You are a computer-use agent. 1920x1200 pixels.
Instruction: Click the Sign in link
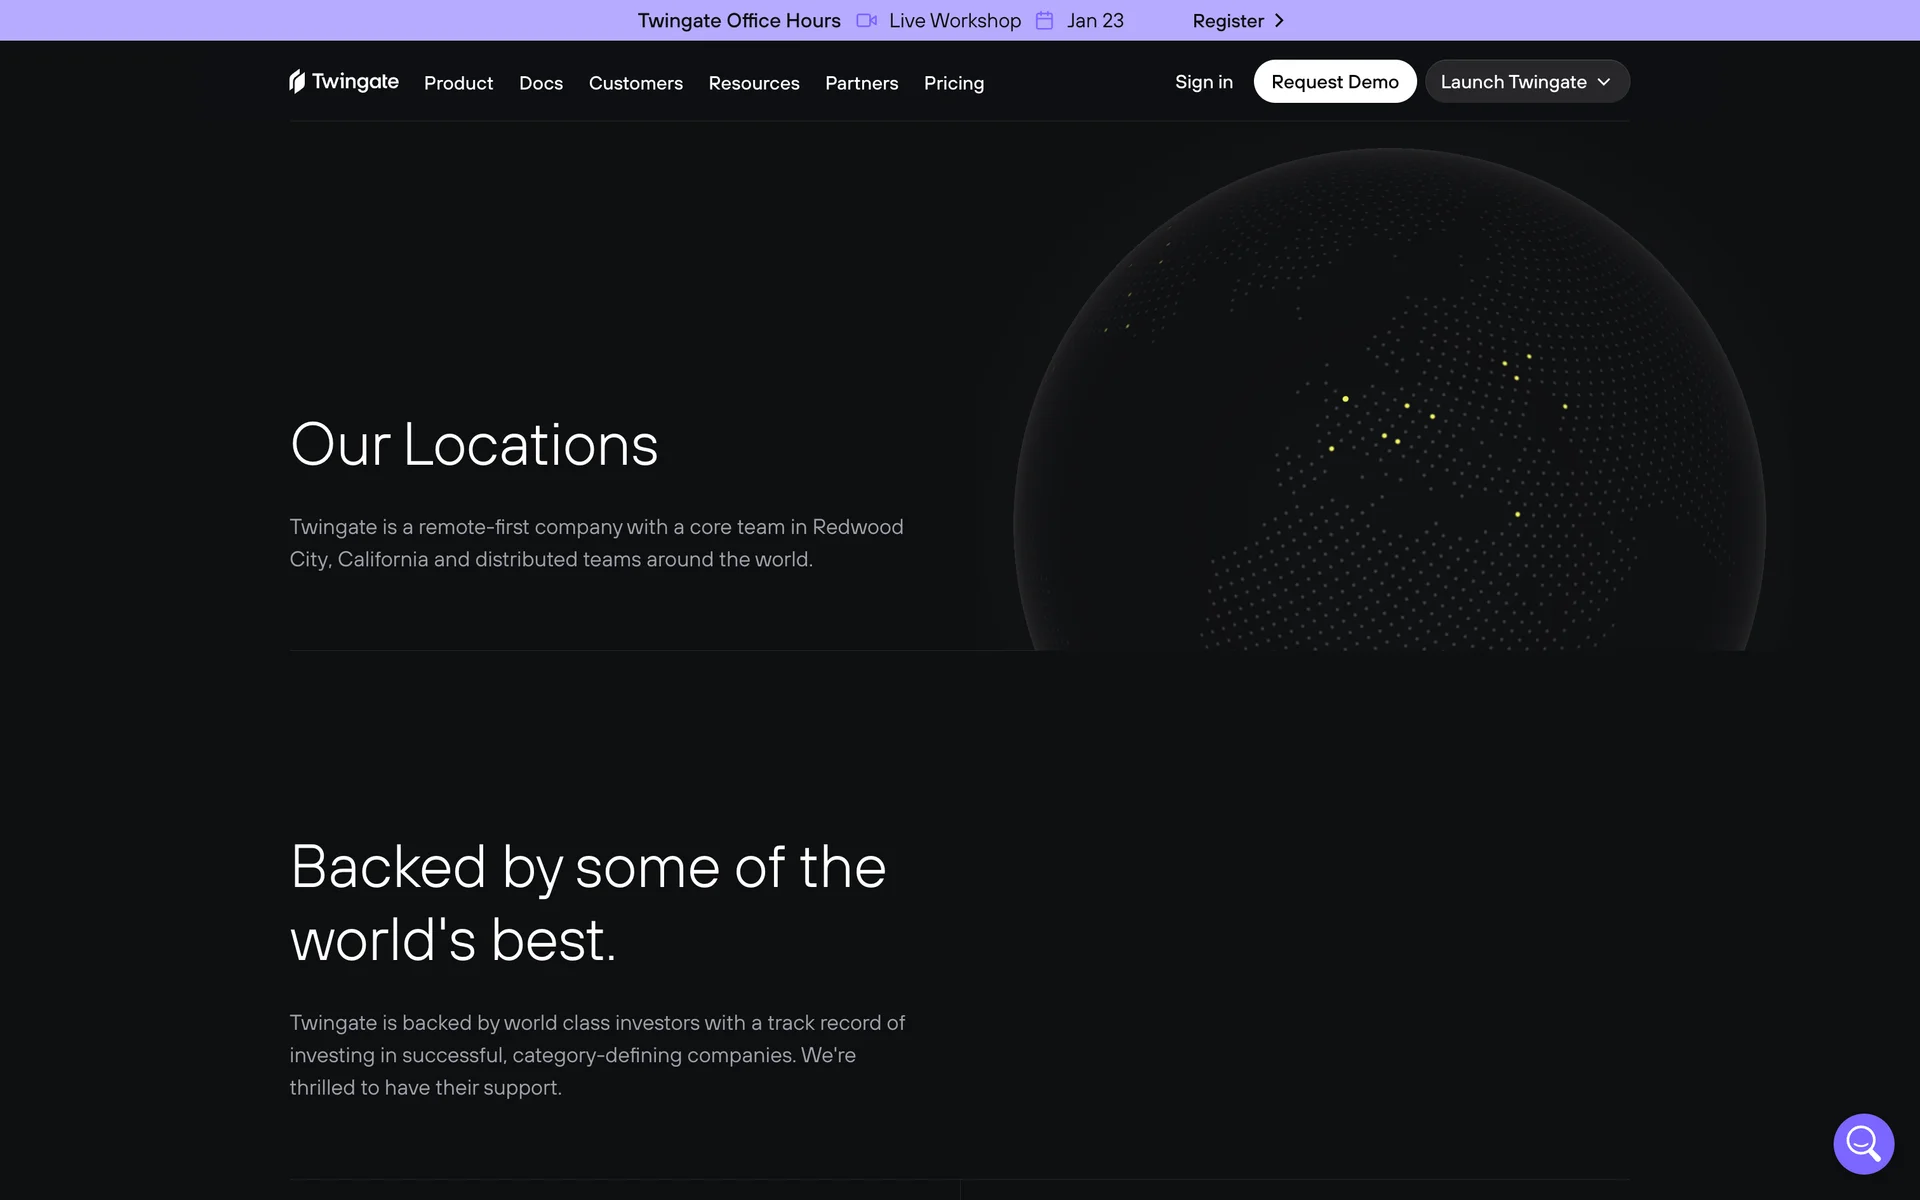click(x=1203, y=82)
